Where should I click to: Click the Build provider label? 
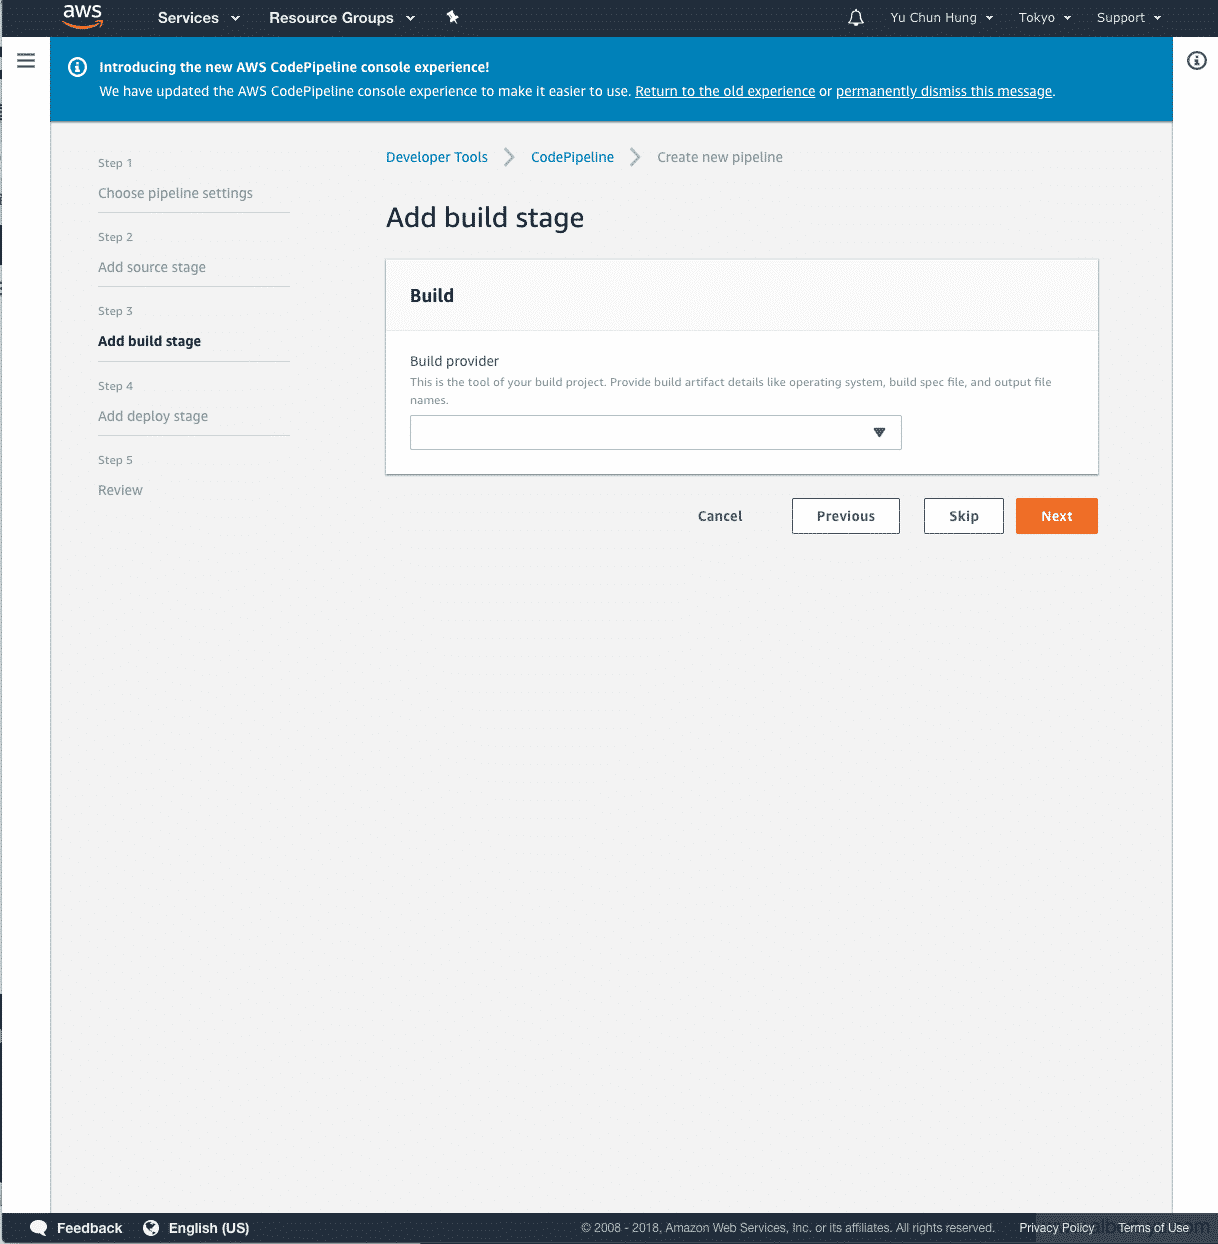point(454,361)
